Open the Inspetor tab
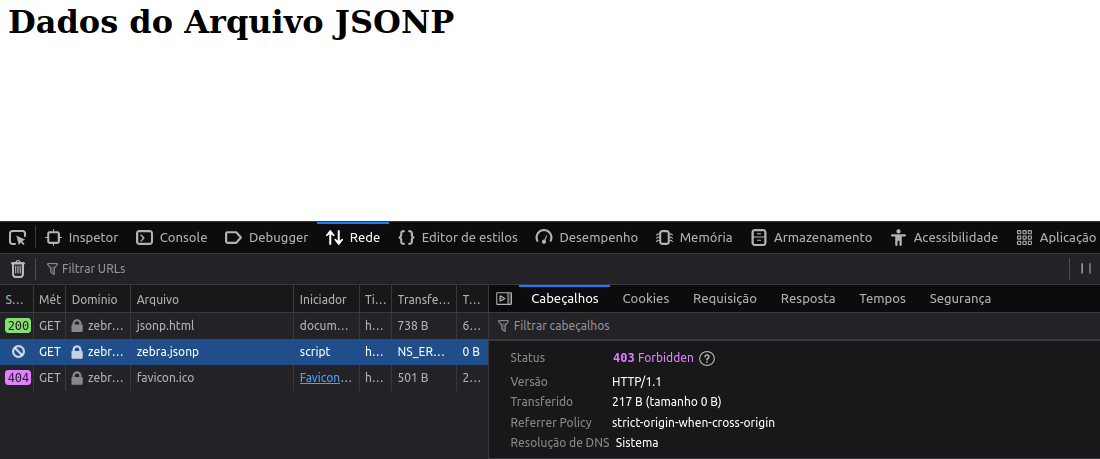The image size is (1100, 459). (82, 238)
